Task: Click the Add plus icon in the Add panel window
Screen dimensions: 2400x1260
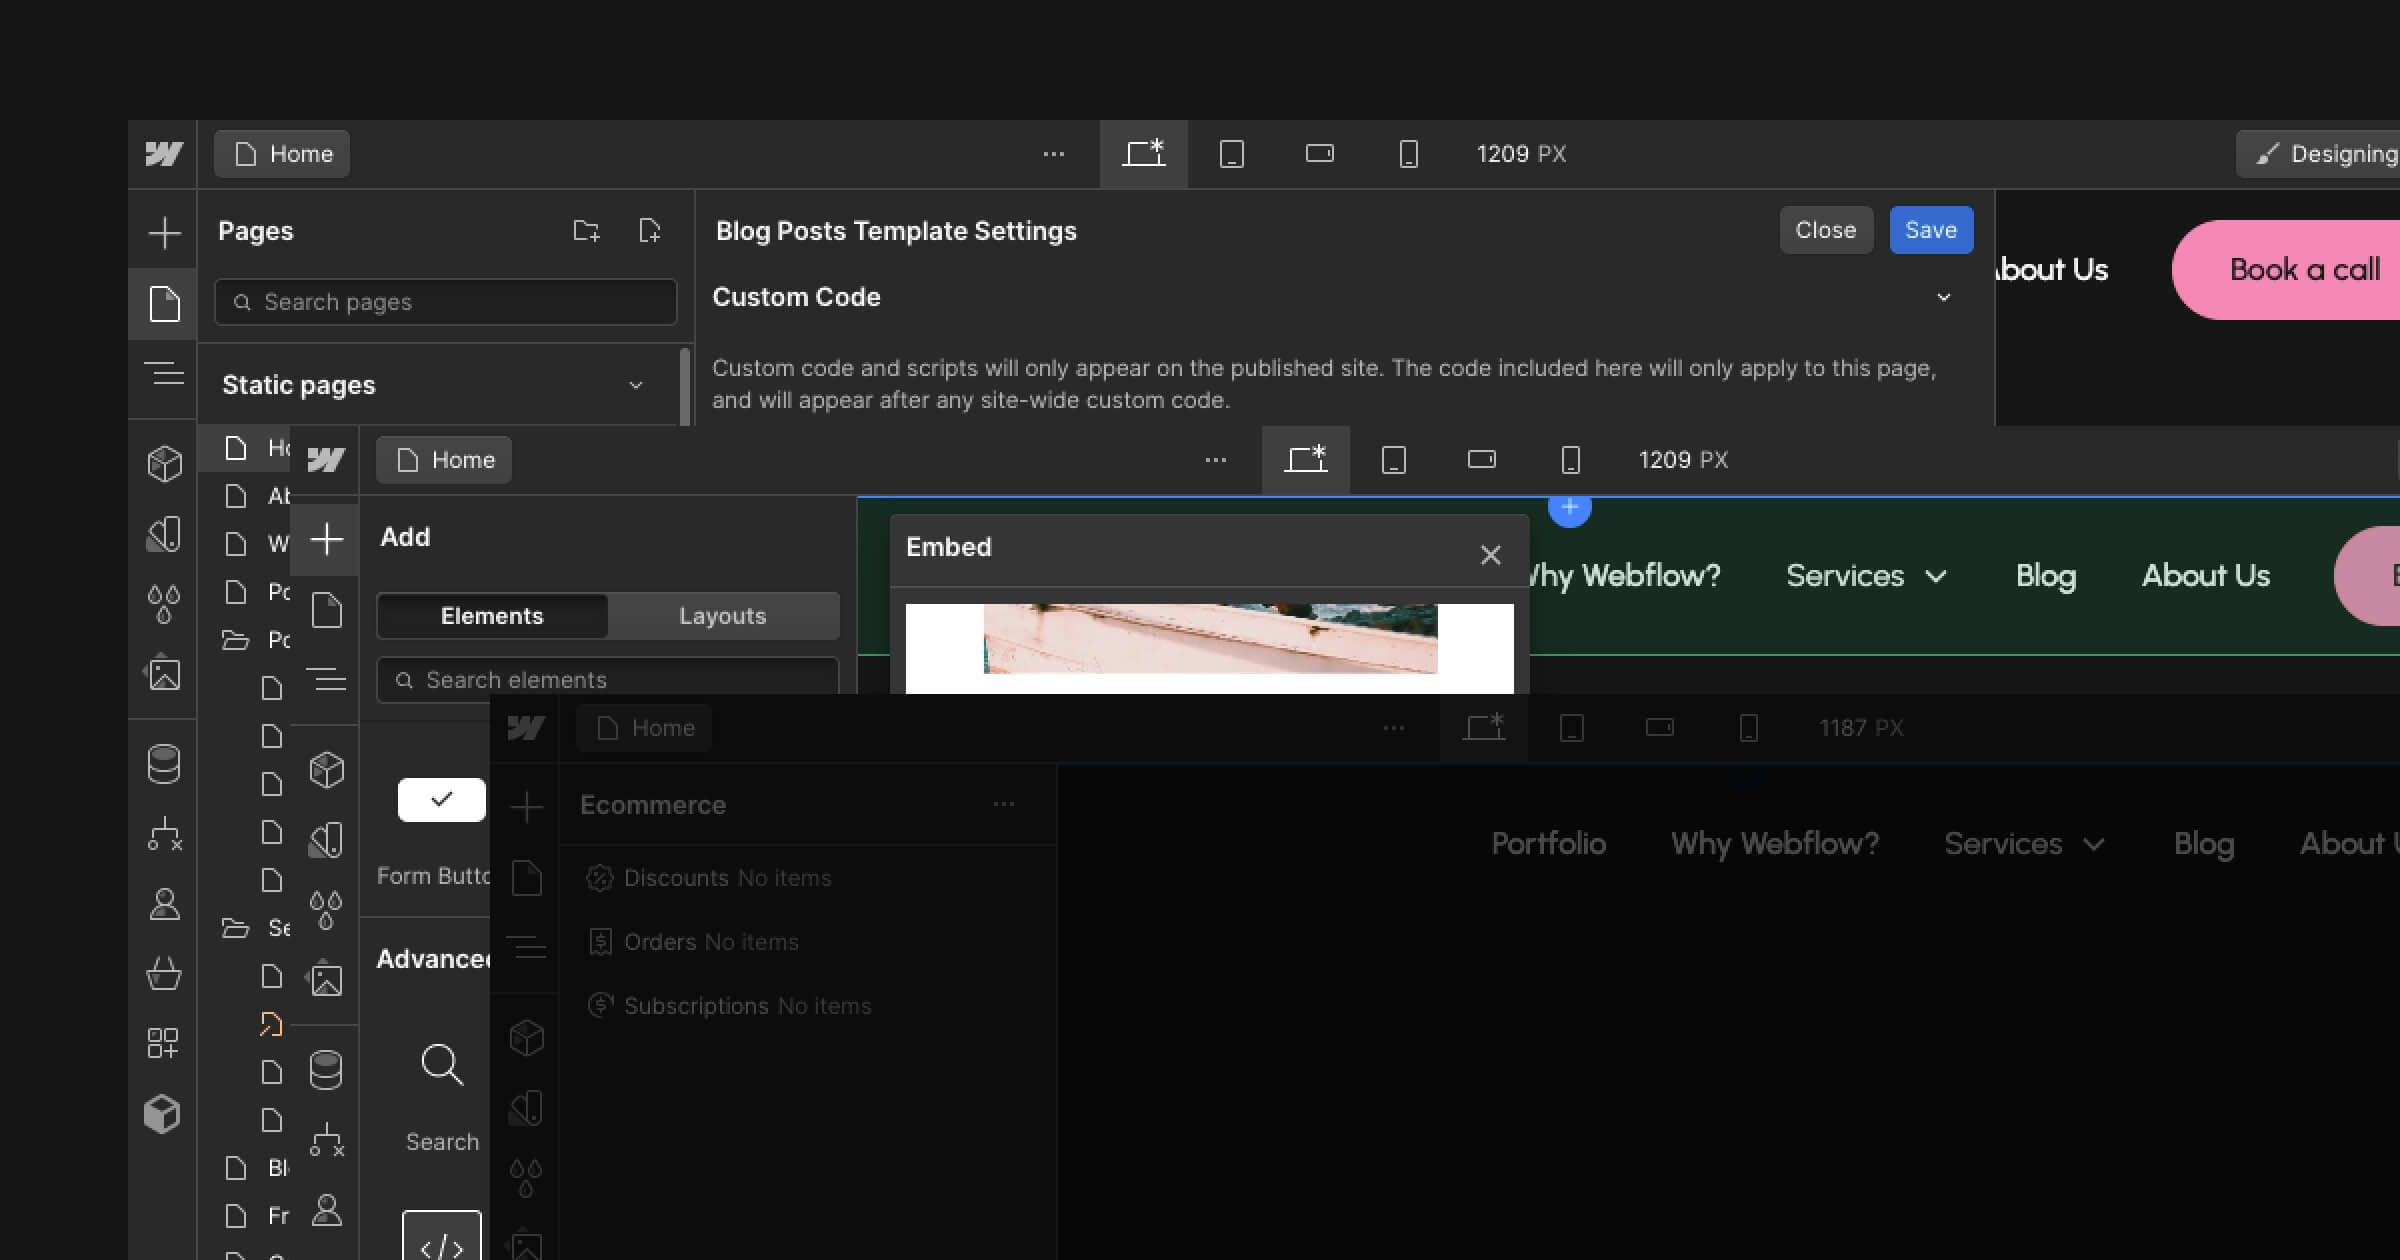Action: tap(326, 540)
